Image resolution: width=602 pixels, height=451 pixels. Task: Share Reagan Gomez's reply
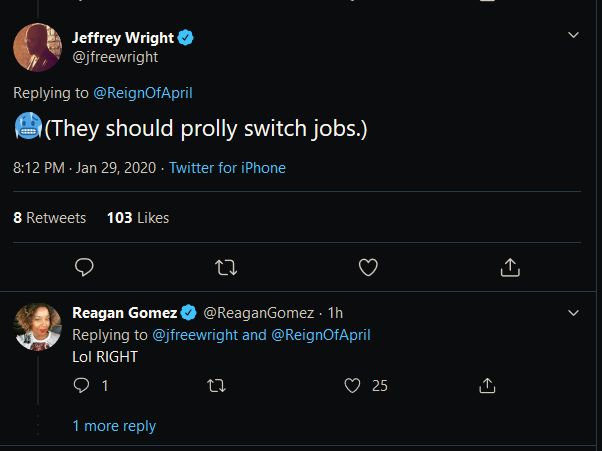488,385
